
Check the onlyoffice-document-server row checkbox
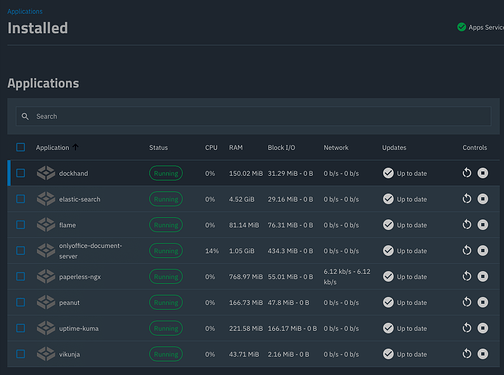click(x=21, y=251)
